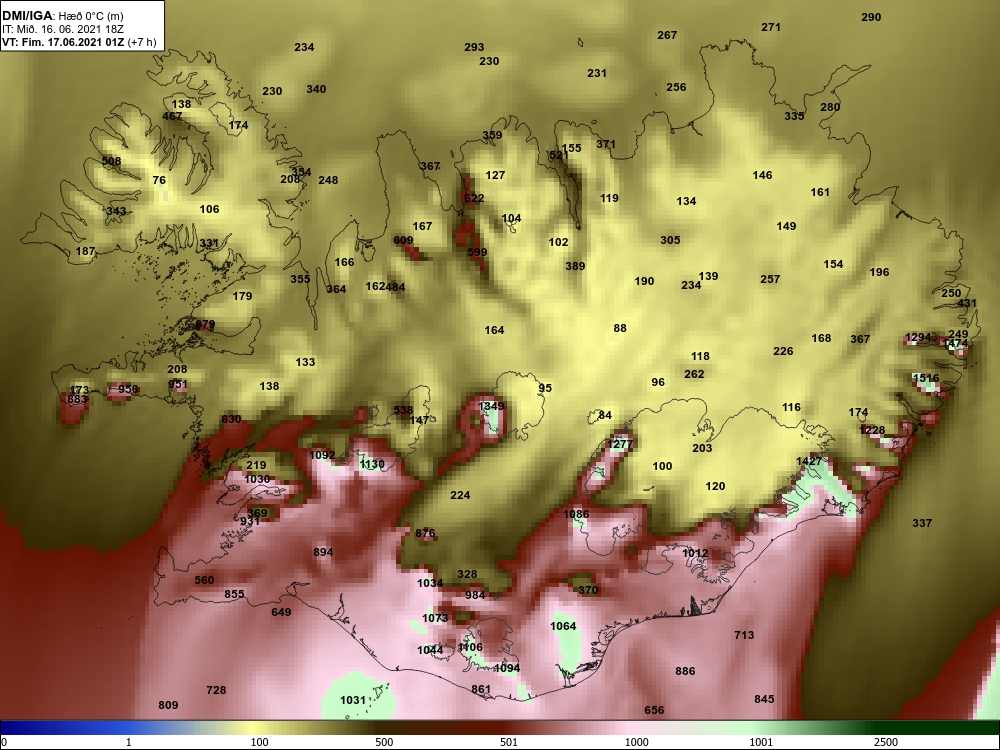Click the 1073 value on the map
This screenshot has width=1000, height=750.
[x=435, y=618]
